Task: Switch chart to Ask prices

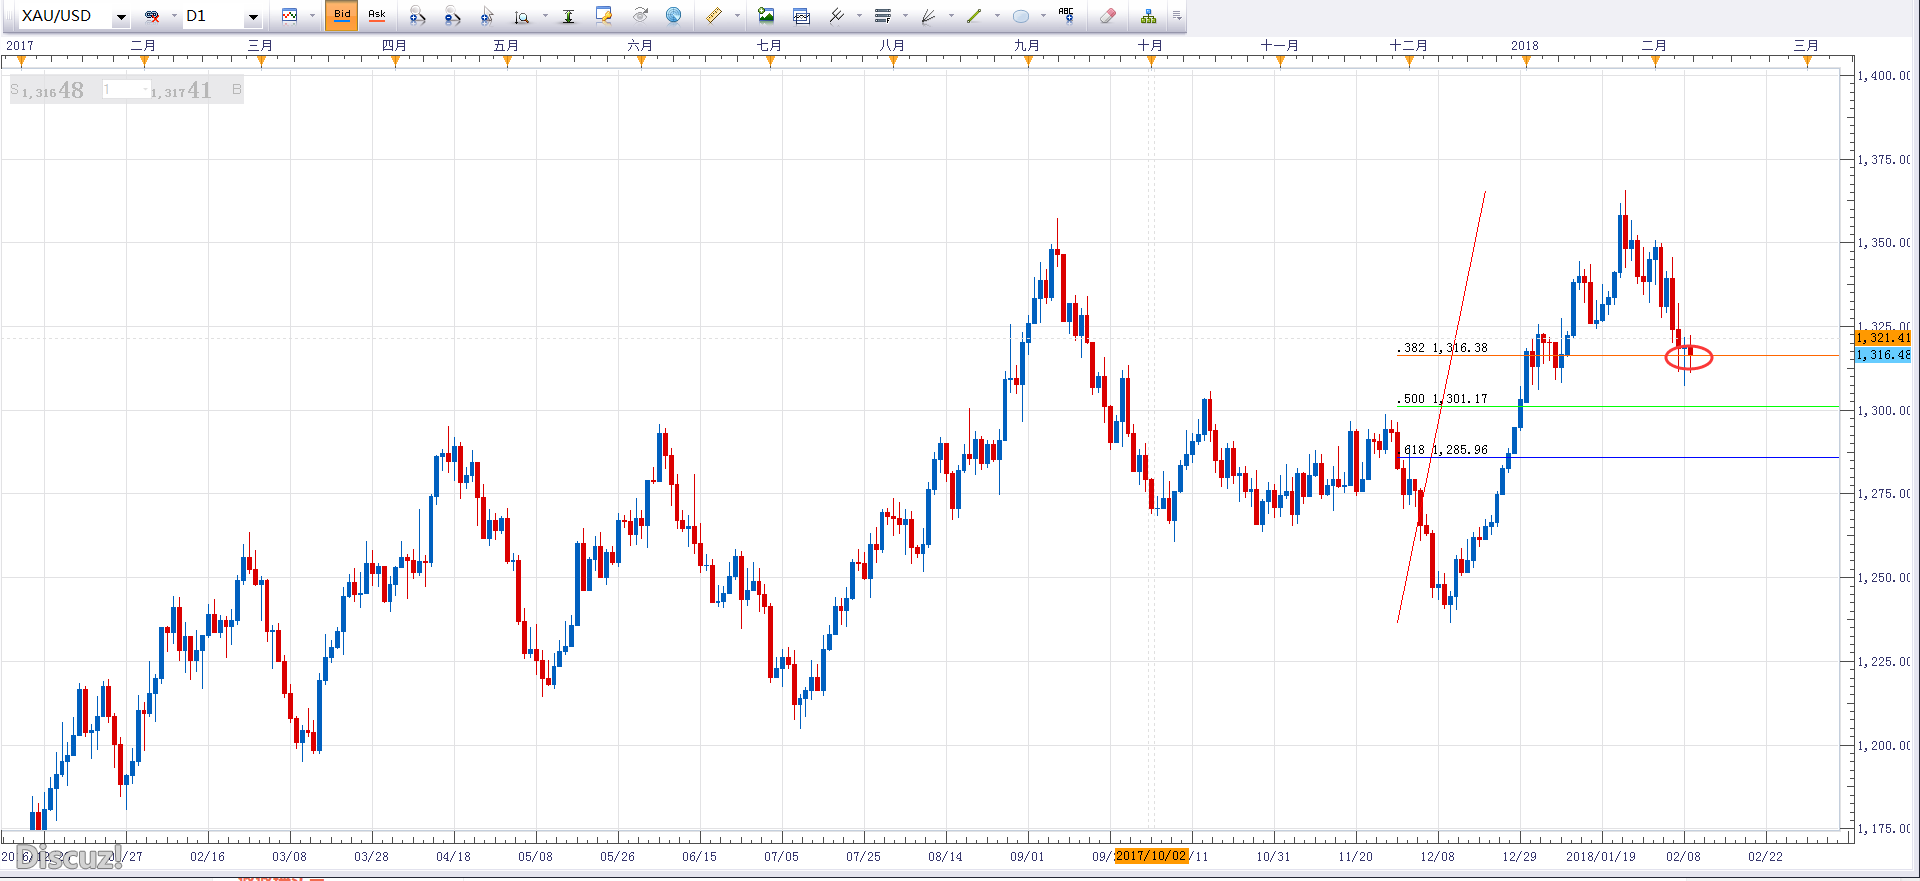Action: (377, 16)
